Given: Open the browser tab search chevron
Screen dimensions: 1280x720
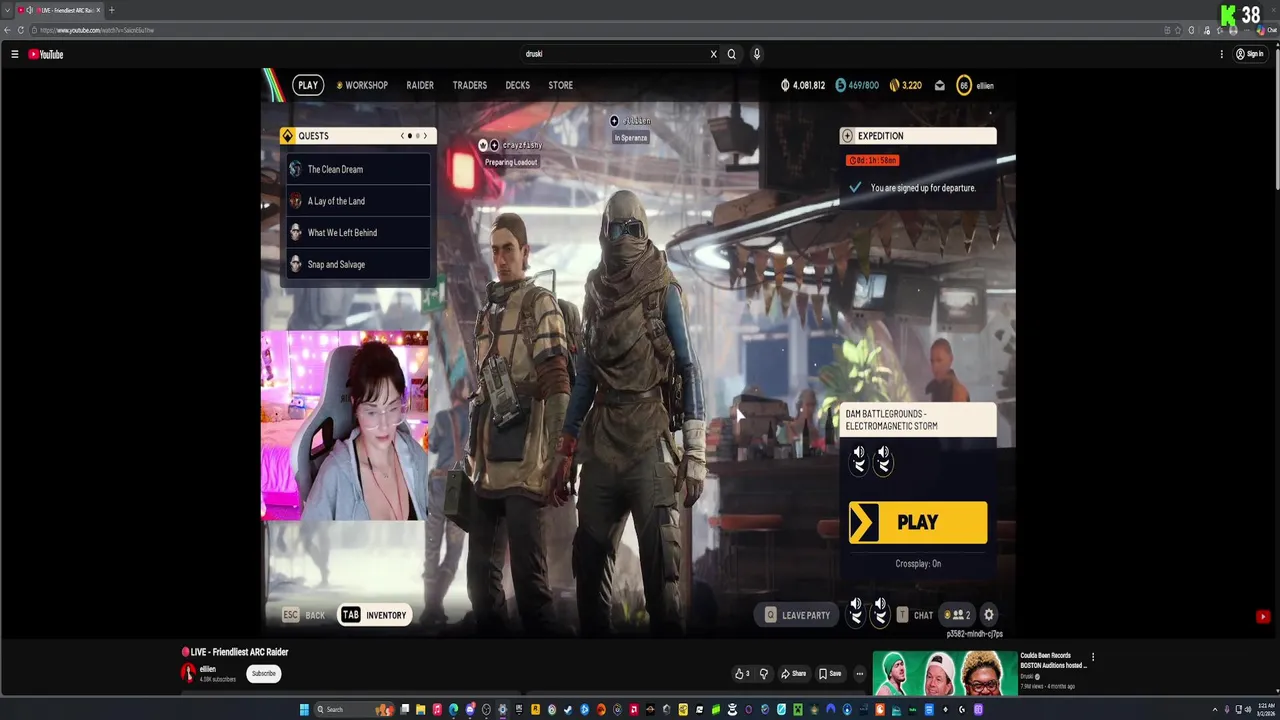Looking at the screenshot, I should [9, 10].
